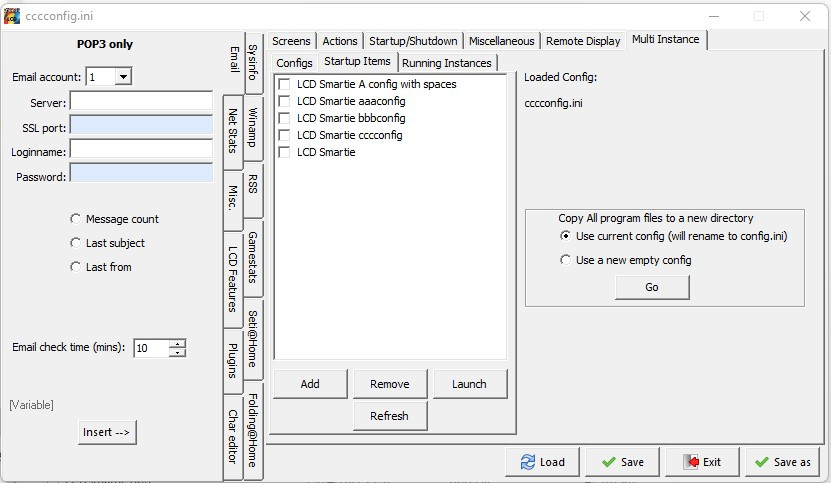This screenshot has width=831, height=483.
Task: Click the LCD Smartie title bar icon
Action: click(12, 16)
